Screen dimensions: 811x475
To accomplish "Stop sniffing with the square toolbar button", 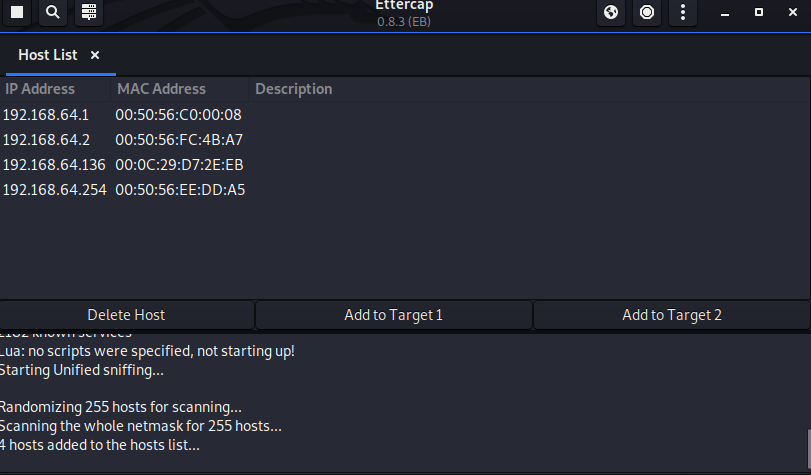I will (16, 12).
